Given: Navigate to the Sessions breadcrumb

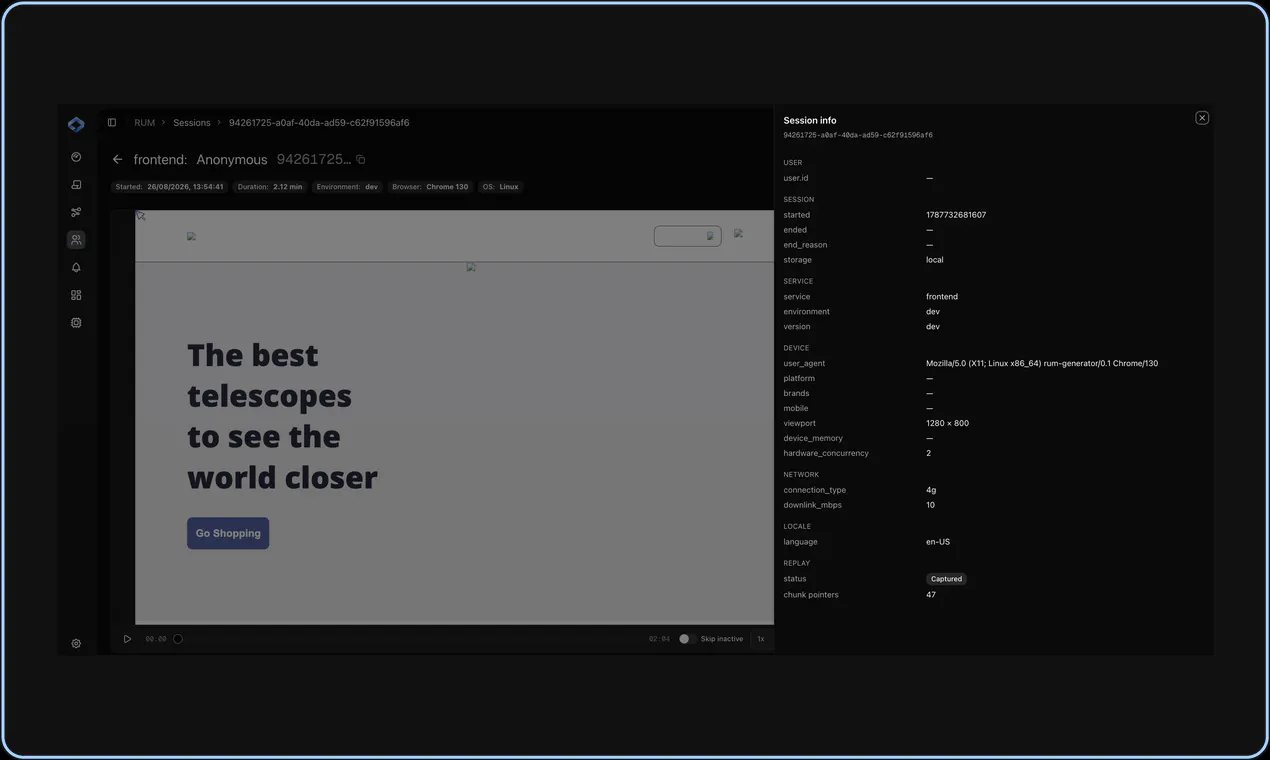Looking at the screenshot, I should pos(192,123).
